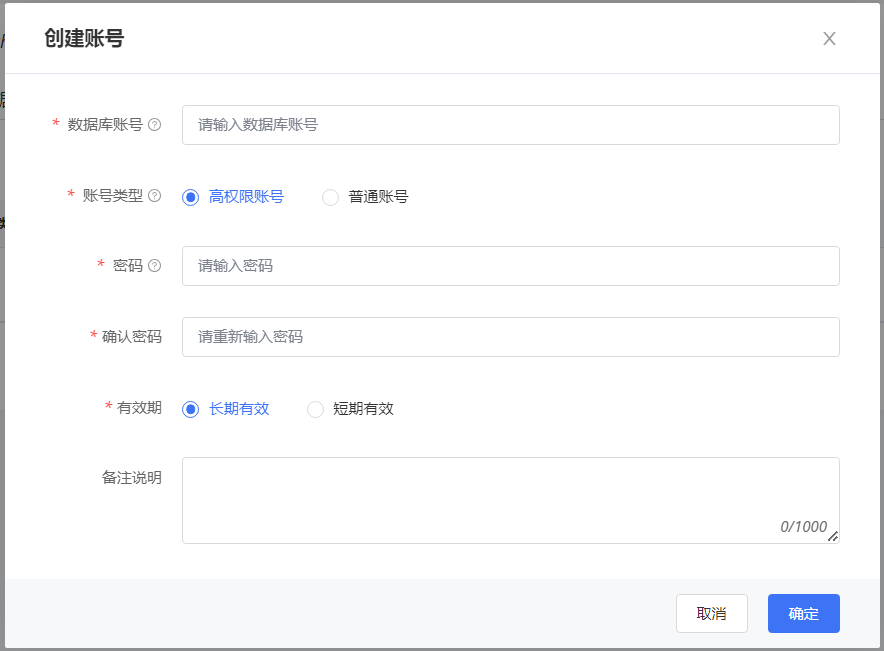Click the 创建账号 dialog title
Screen dimensions: 884x651
84,39
